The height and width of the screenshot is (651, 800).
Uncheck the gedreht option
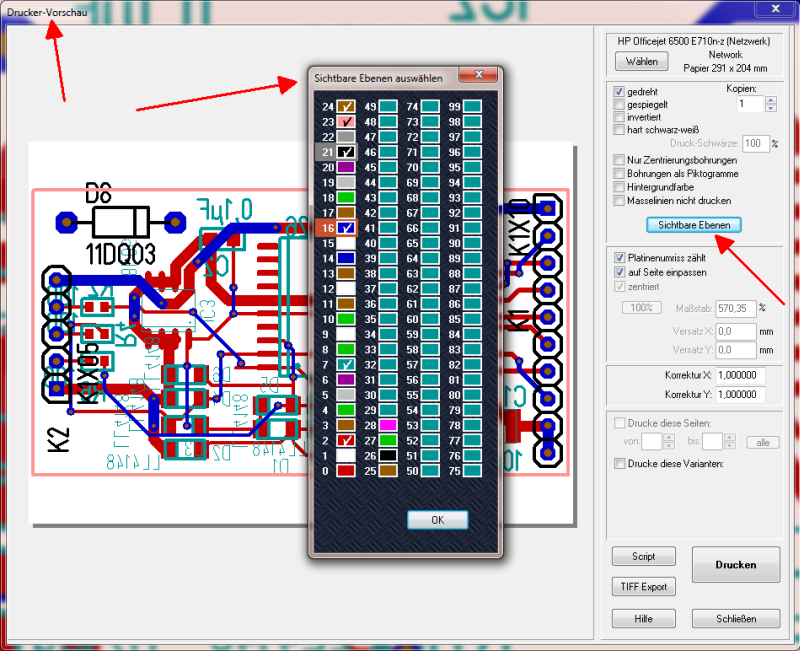tap(619, 91)
